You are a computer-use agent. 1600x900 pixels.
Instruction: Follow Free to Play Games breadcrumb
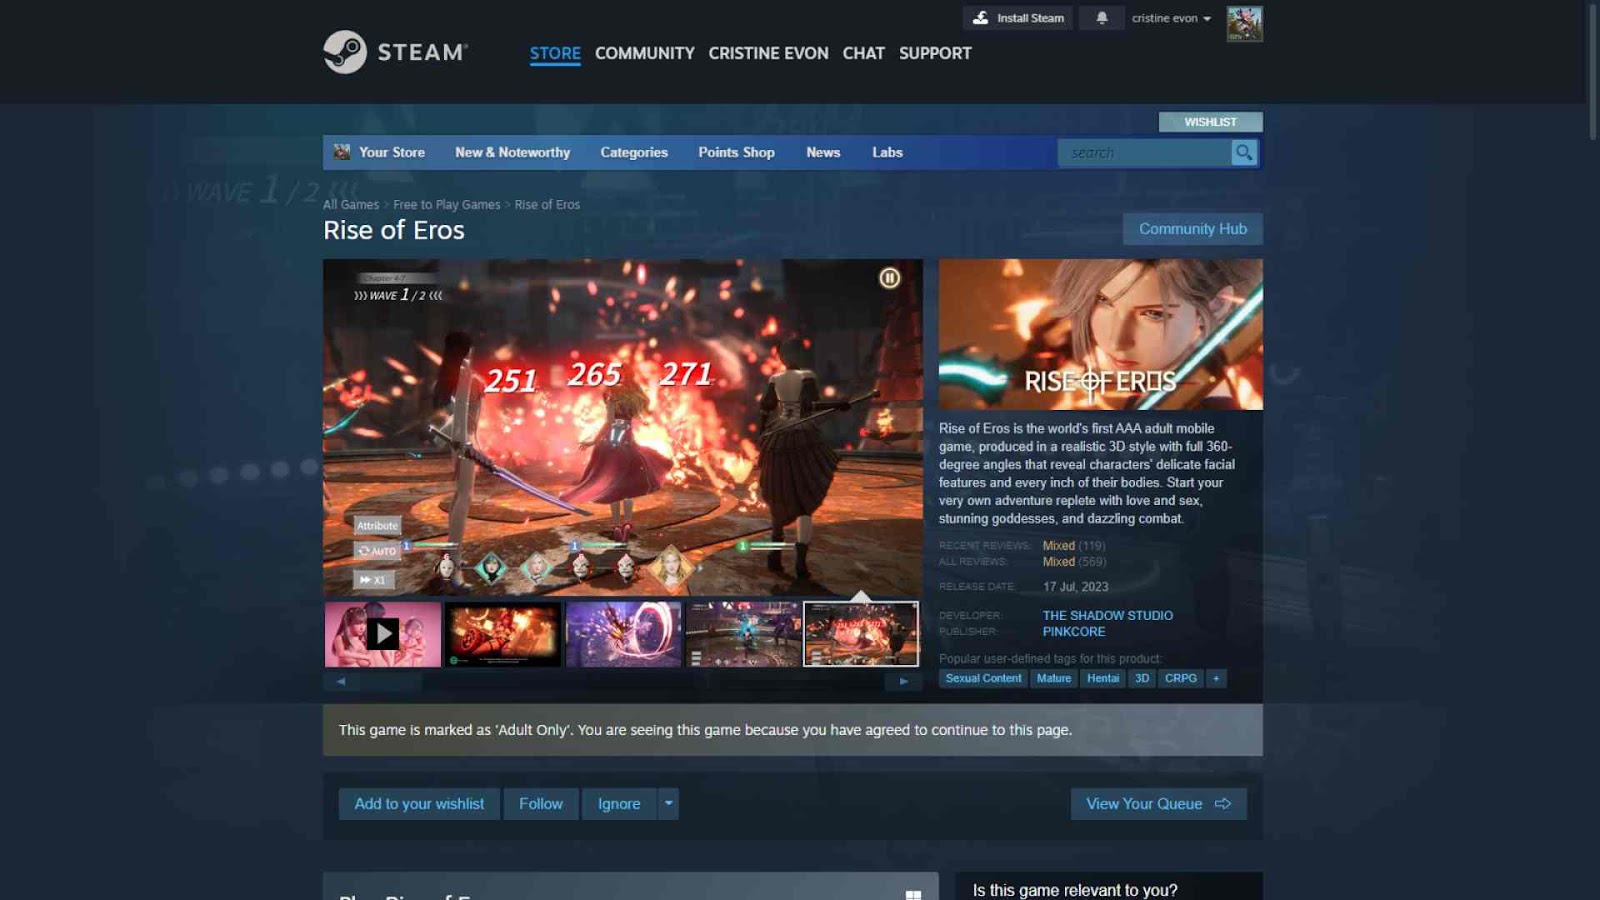(x=447, y=204)
